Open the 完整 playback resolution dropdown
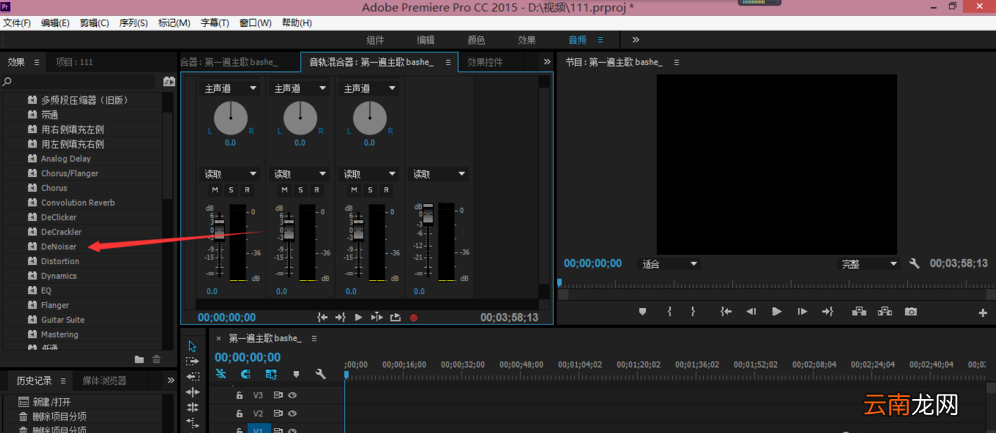The height and width of the screenshot is (433, 996). coord(869,263)
